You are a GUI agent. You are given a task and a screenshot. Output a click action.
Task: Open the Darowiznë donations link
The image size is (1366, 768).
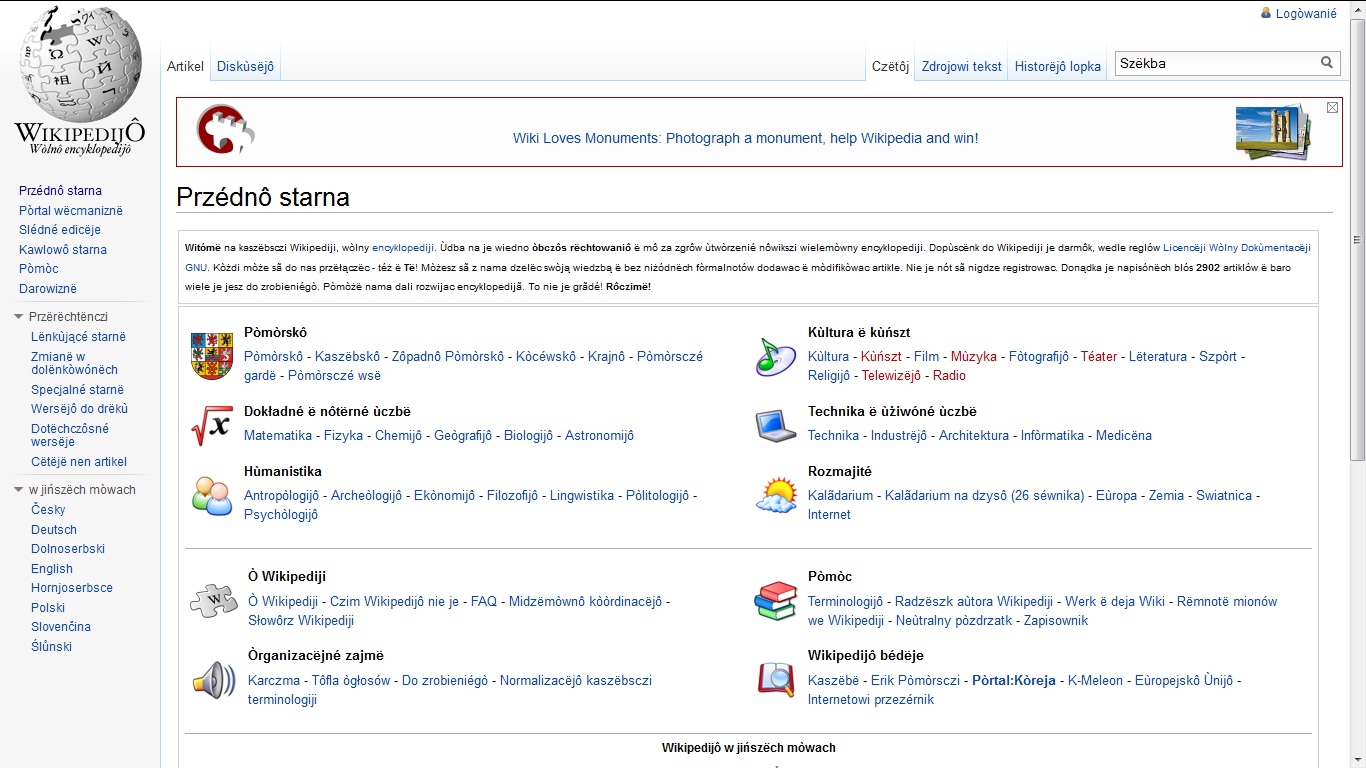48,289
